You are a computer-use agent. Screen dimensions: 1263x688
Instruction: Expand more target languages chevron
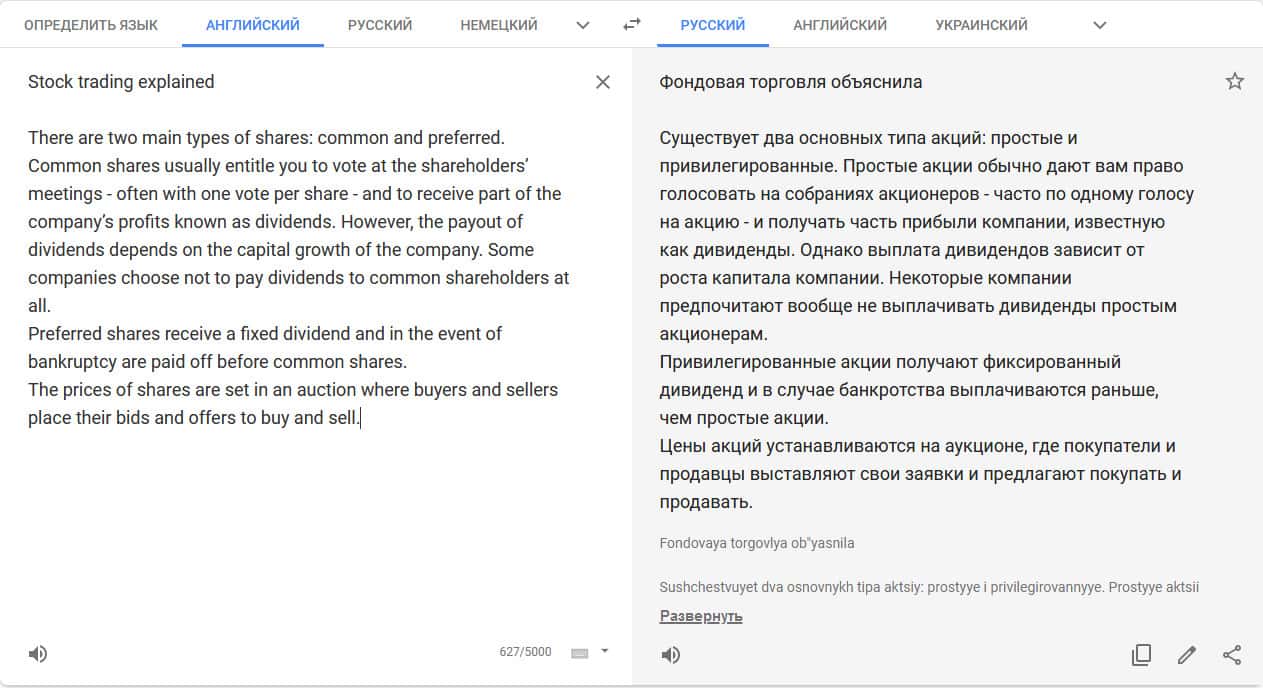pos(1100,25)
